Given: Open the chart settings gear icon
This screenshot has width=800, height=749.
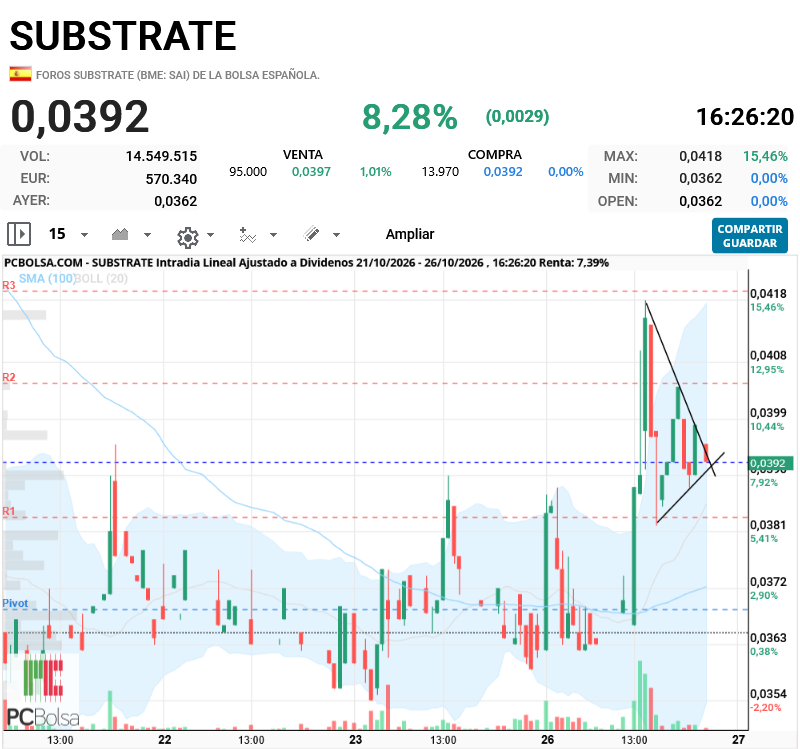Looking at the screenshot, I should click(x=187, y=237).
